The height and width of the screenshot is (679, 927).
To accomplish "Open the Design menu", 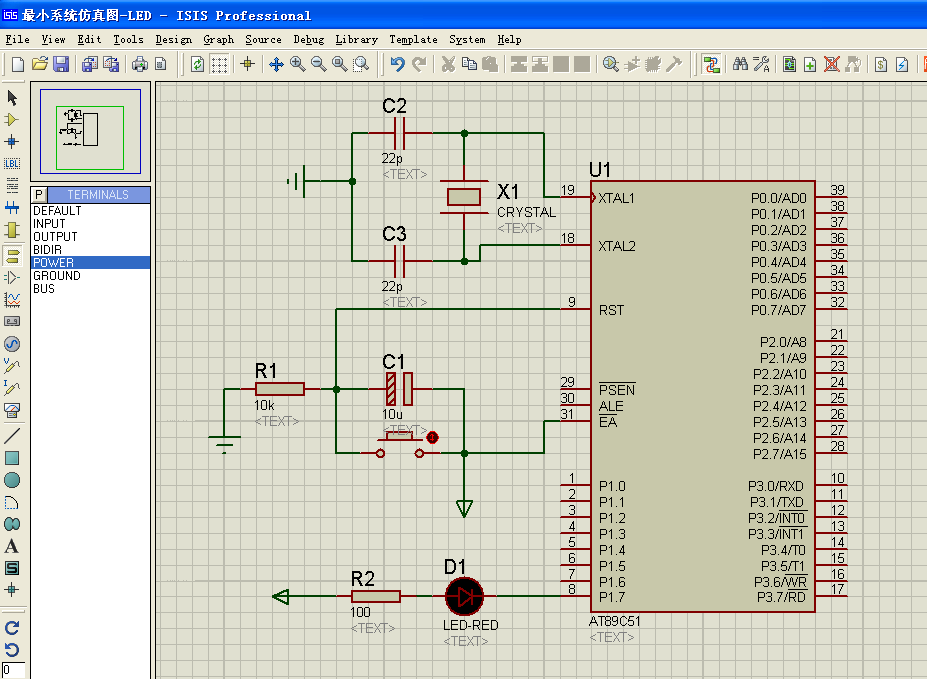I will pos(173,39).
